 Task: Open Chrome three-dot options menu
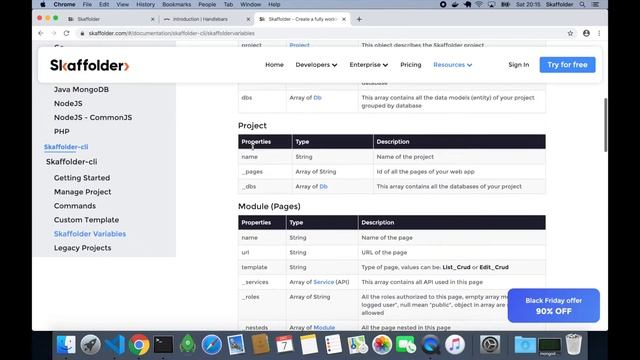pos(599,33)
